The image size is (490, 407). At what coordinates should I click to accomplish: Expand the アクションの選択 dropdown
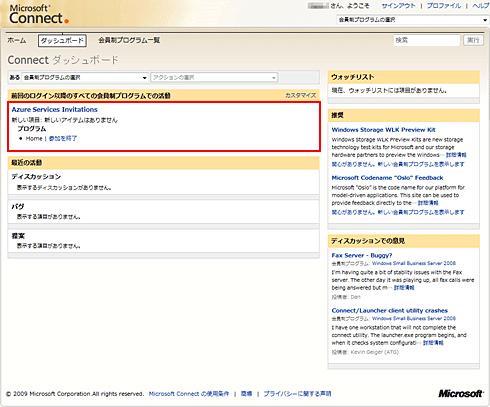click(214, 78)
